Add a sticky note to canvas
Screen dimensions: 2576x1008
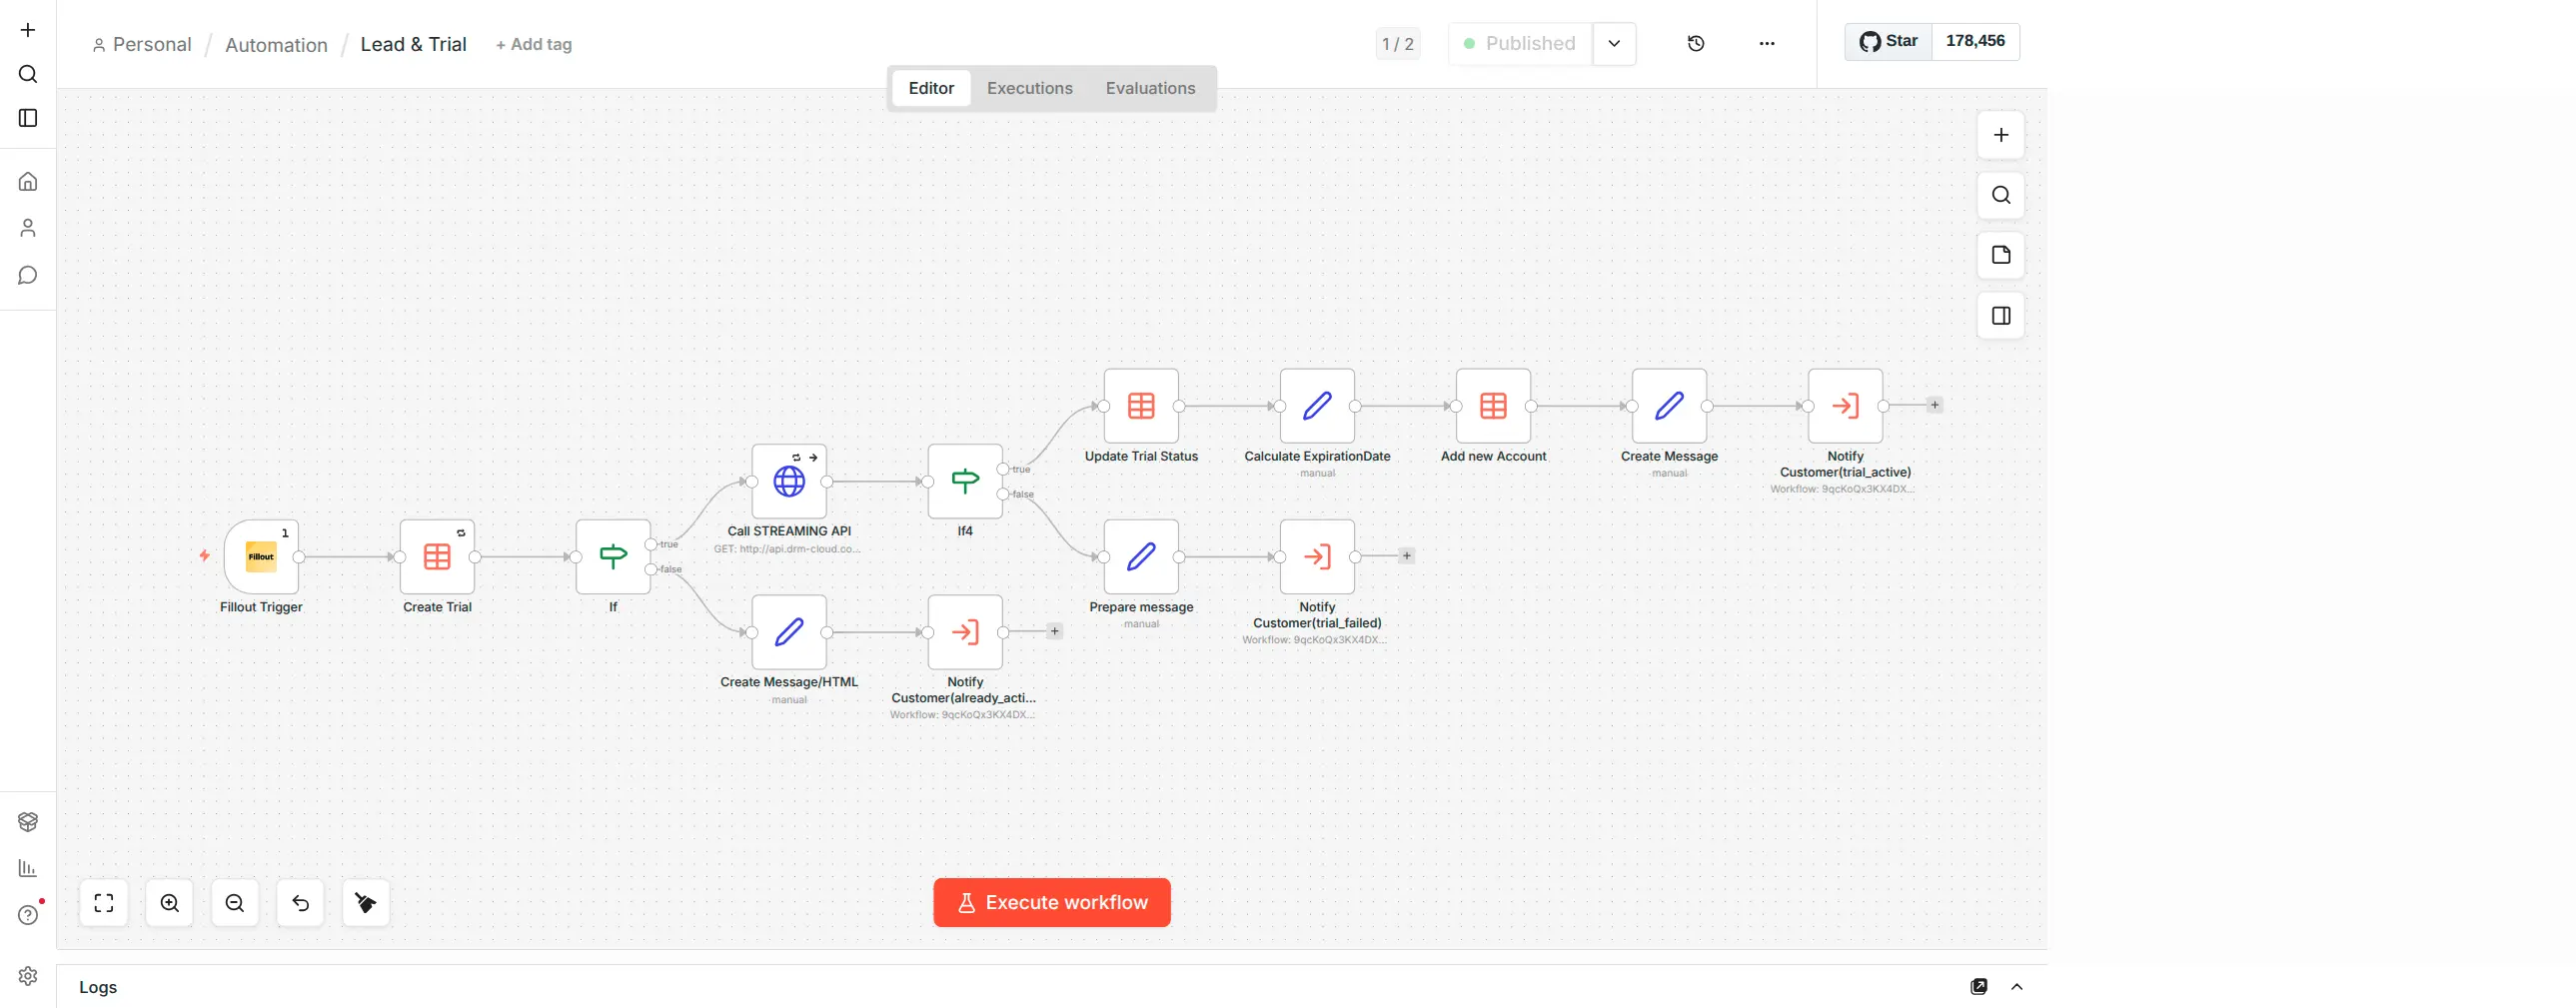[2001, 255]
